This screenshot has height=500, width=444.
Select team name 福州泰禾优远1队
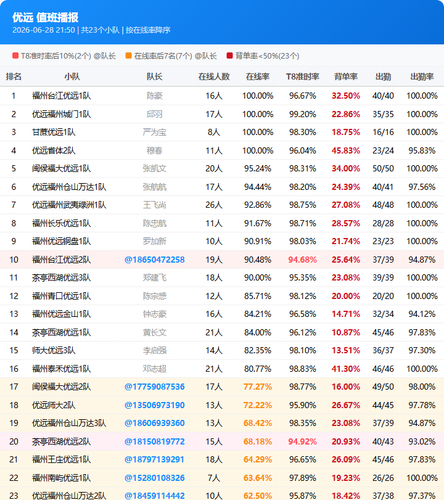pos(61,369)
